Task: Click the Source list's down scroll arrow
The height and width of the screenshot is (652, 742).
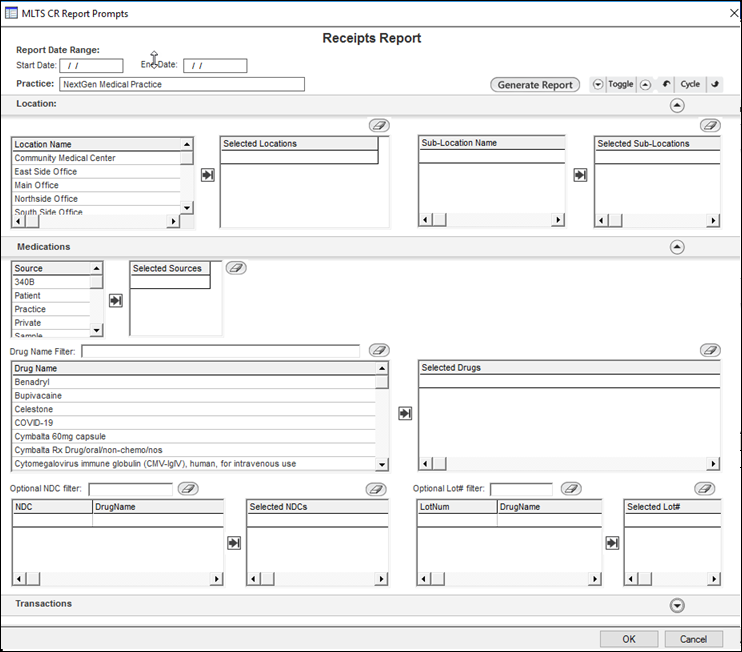Action: (x=97, y=330)
